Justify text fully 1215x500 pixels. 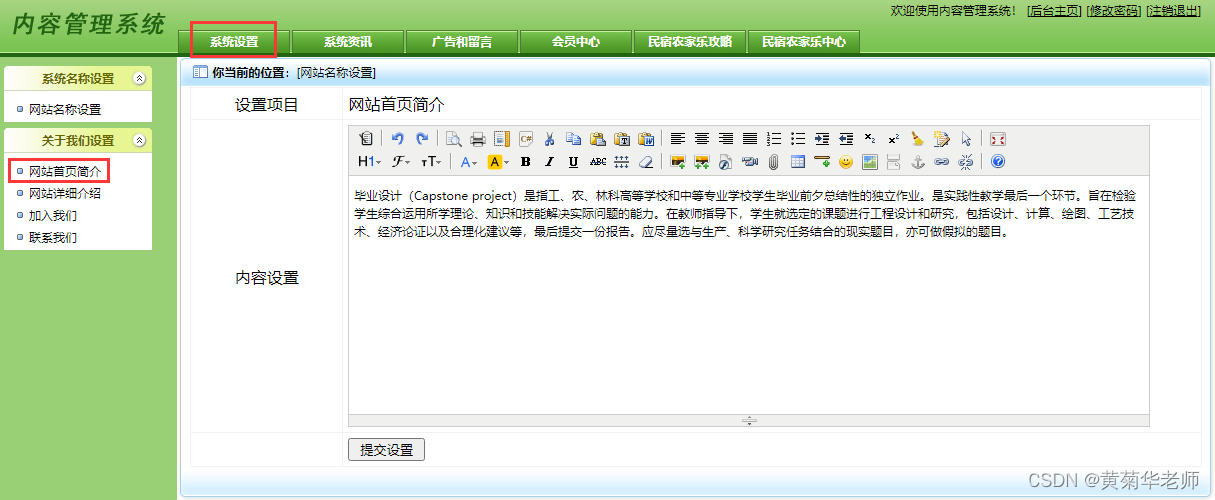(749, 139)
